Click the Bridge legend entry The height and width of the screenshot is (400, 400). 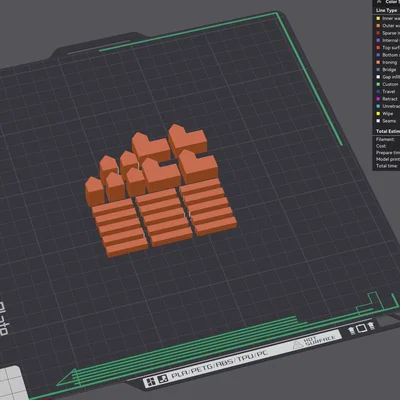tap(388, 70)
